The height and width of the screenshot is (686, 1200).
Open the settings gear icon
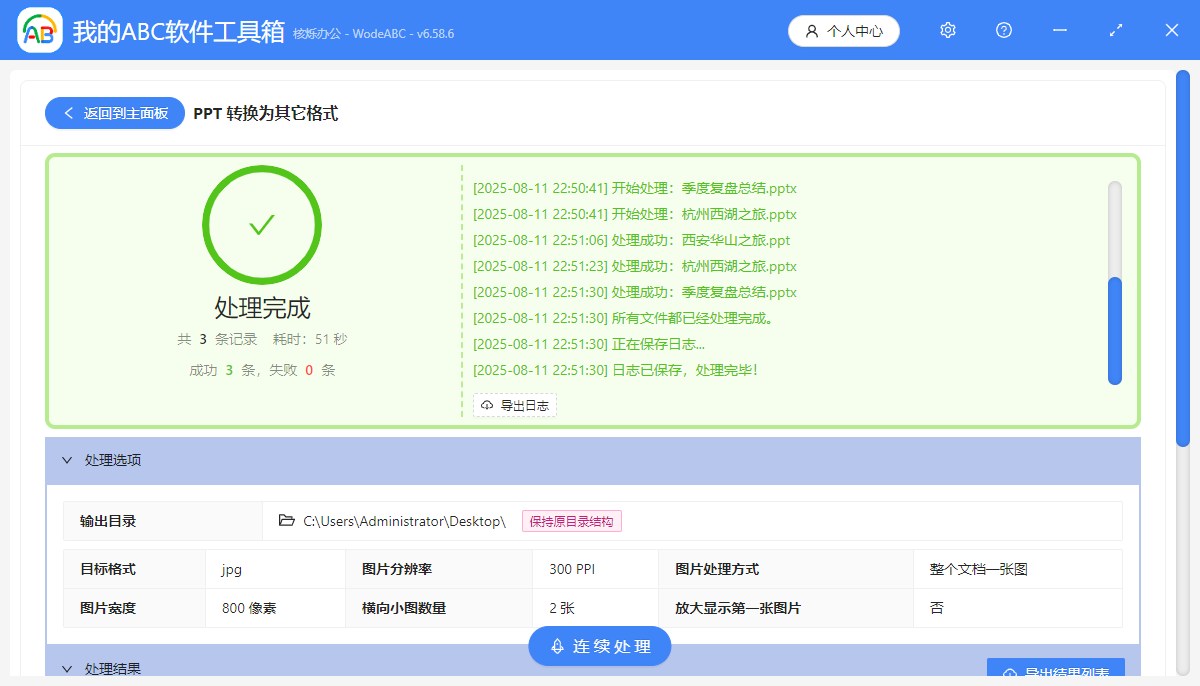pos(947,30)
